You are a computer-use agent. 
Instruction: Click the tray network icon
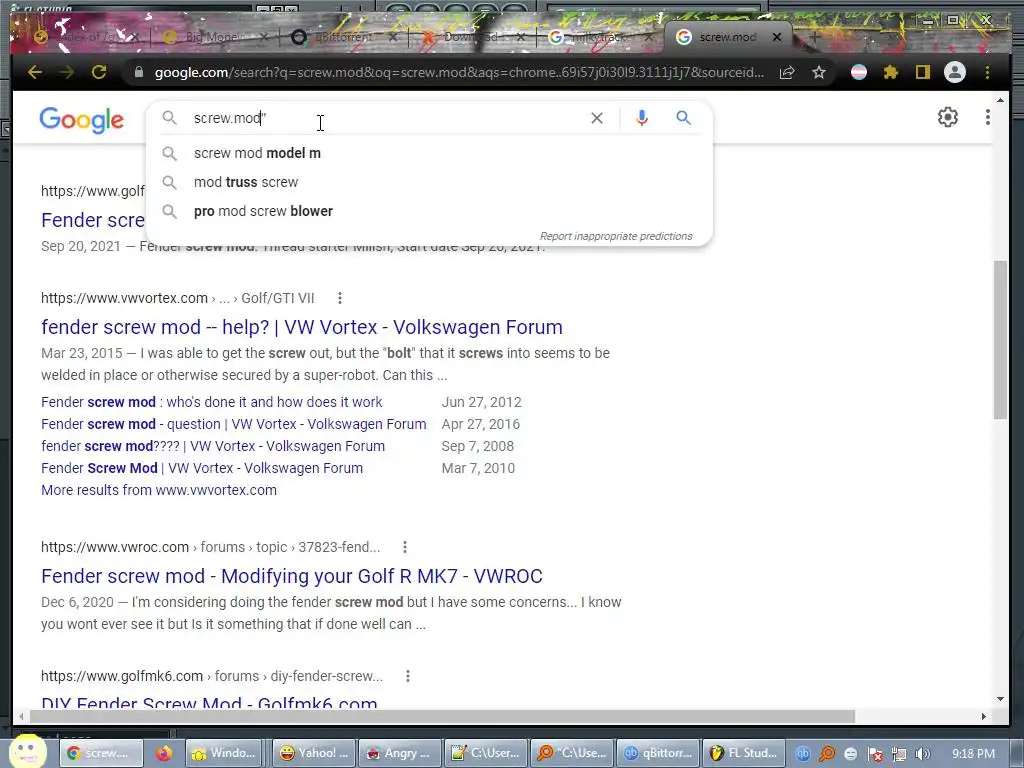pyautogui.click(x=899, y=754)
